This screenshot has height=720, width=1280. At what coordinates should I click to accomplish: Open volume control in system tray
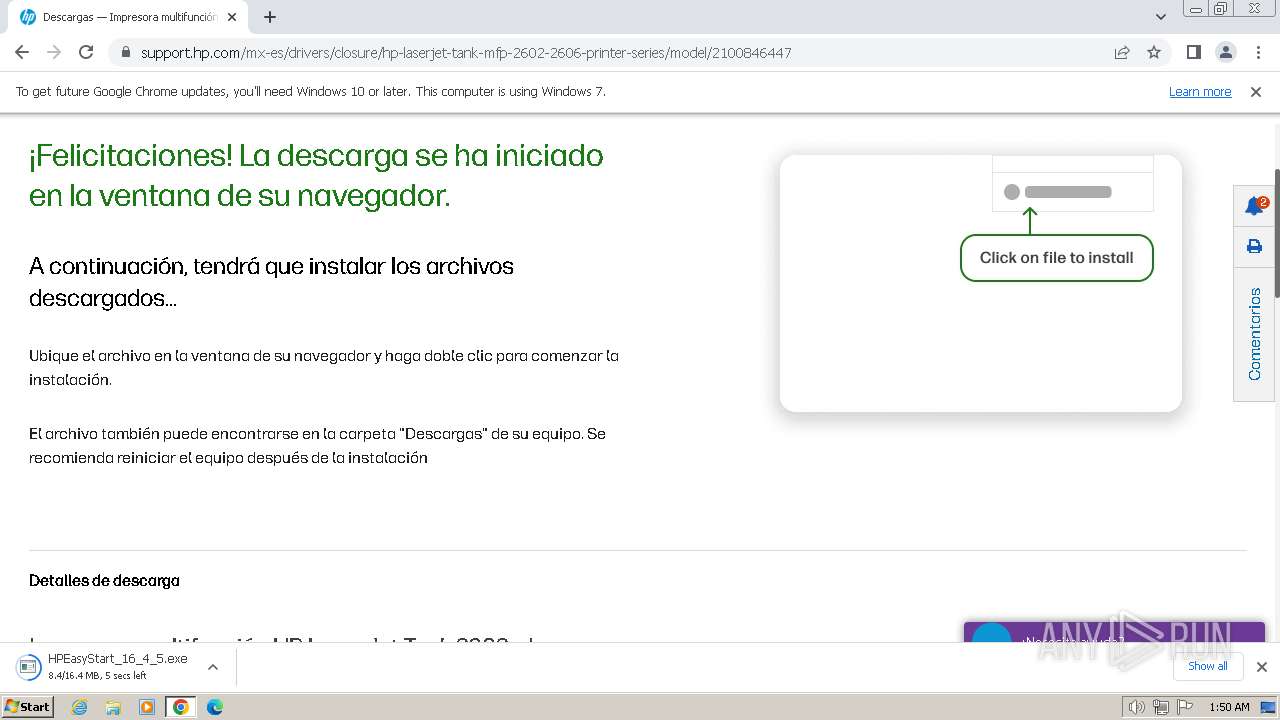[1137, 707]
